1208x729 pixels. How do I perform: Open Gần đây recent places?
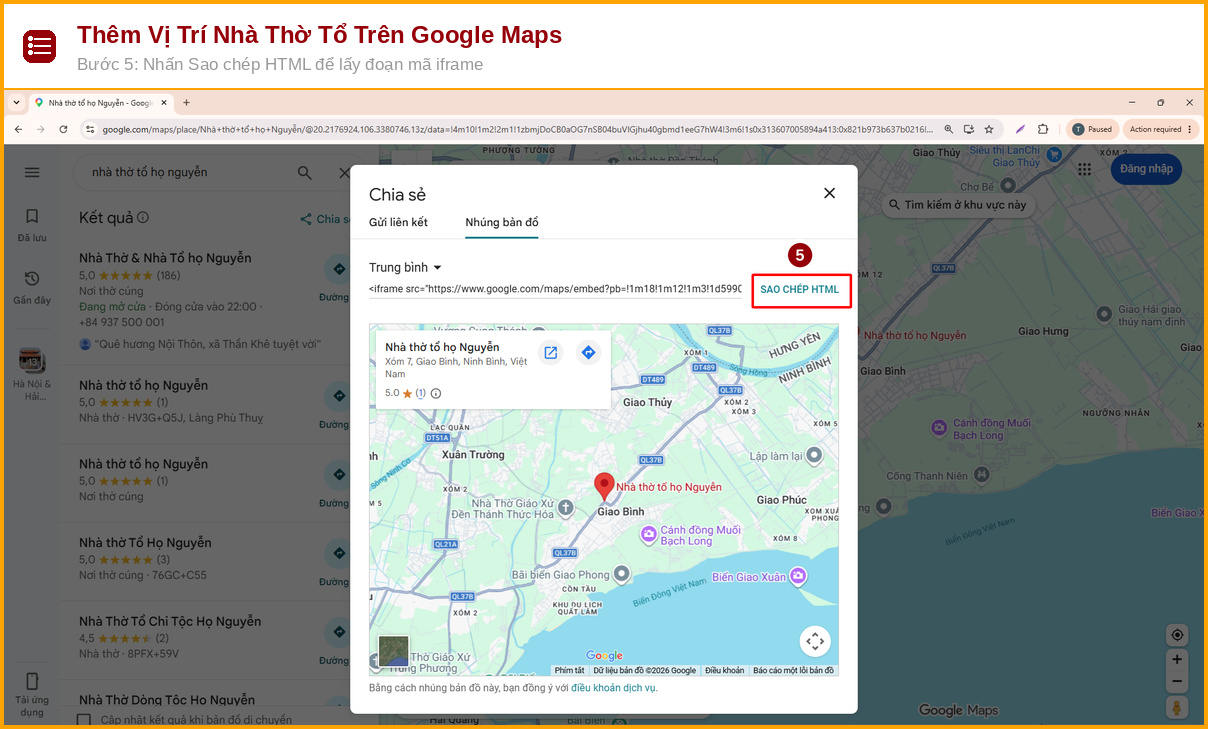[x=32, y=286]
